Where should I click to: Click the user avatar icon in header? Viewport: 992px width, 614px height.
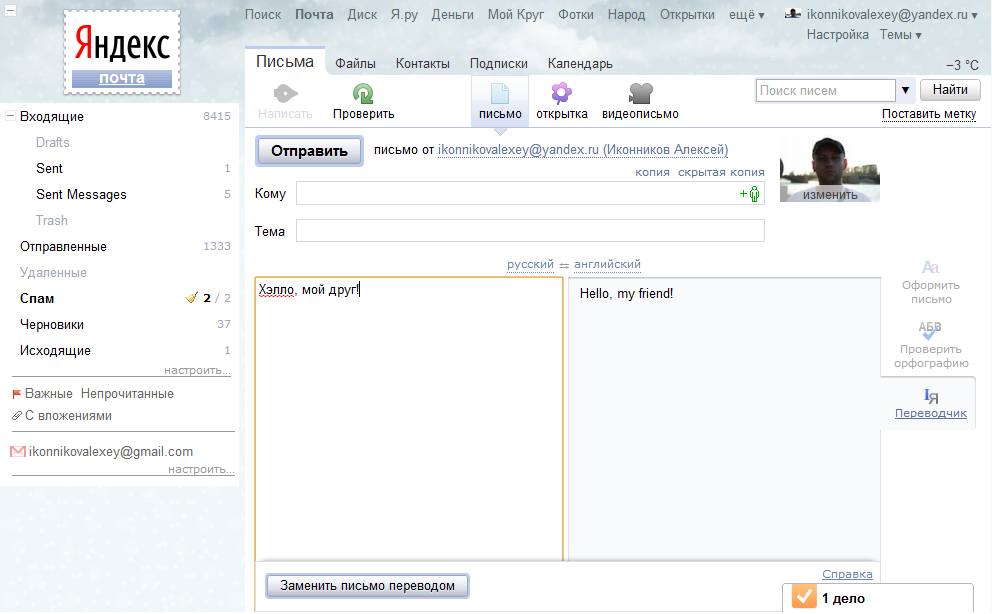pos(793,13)
